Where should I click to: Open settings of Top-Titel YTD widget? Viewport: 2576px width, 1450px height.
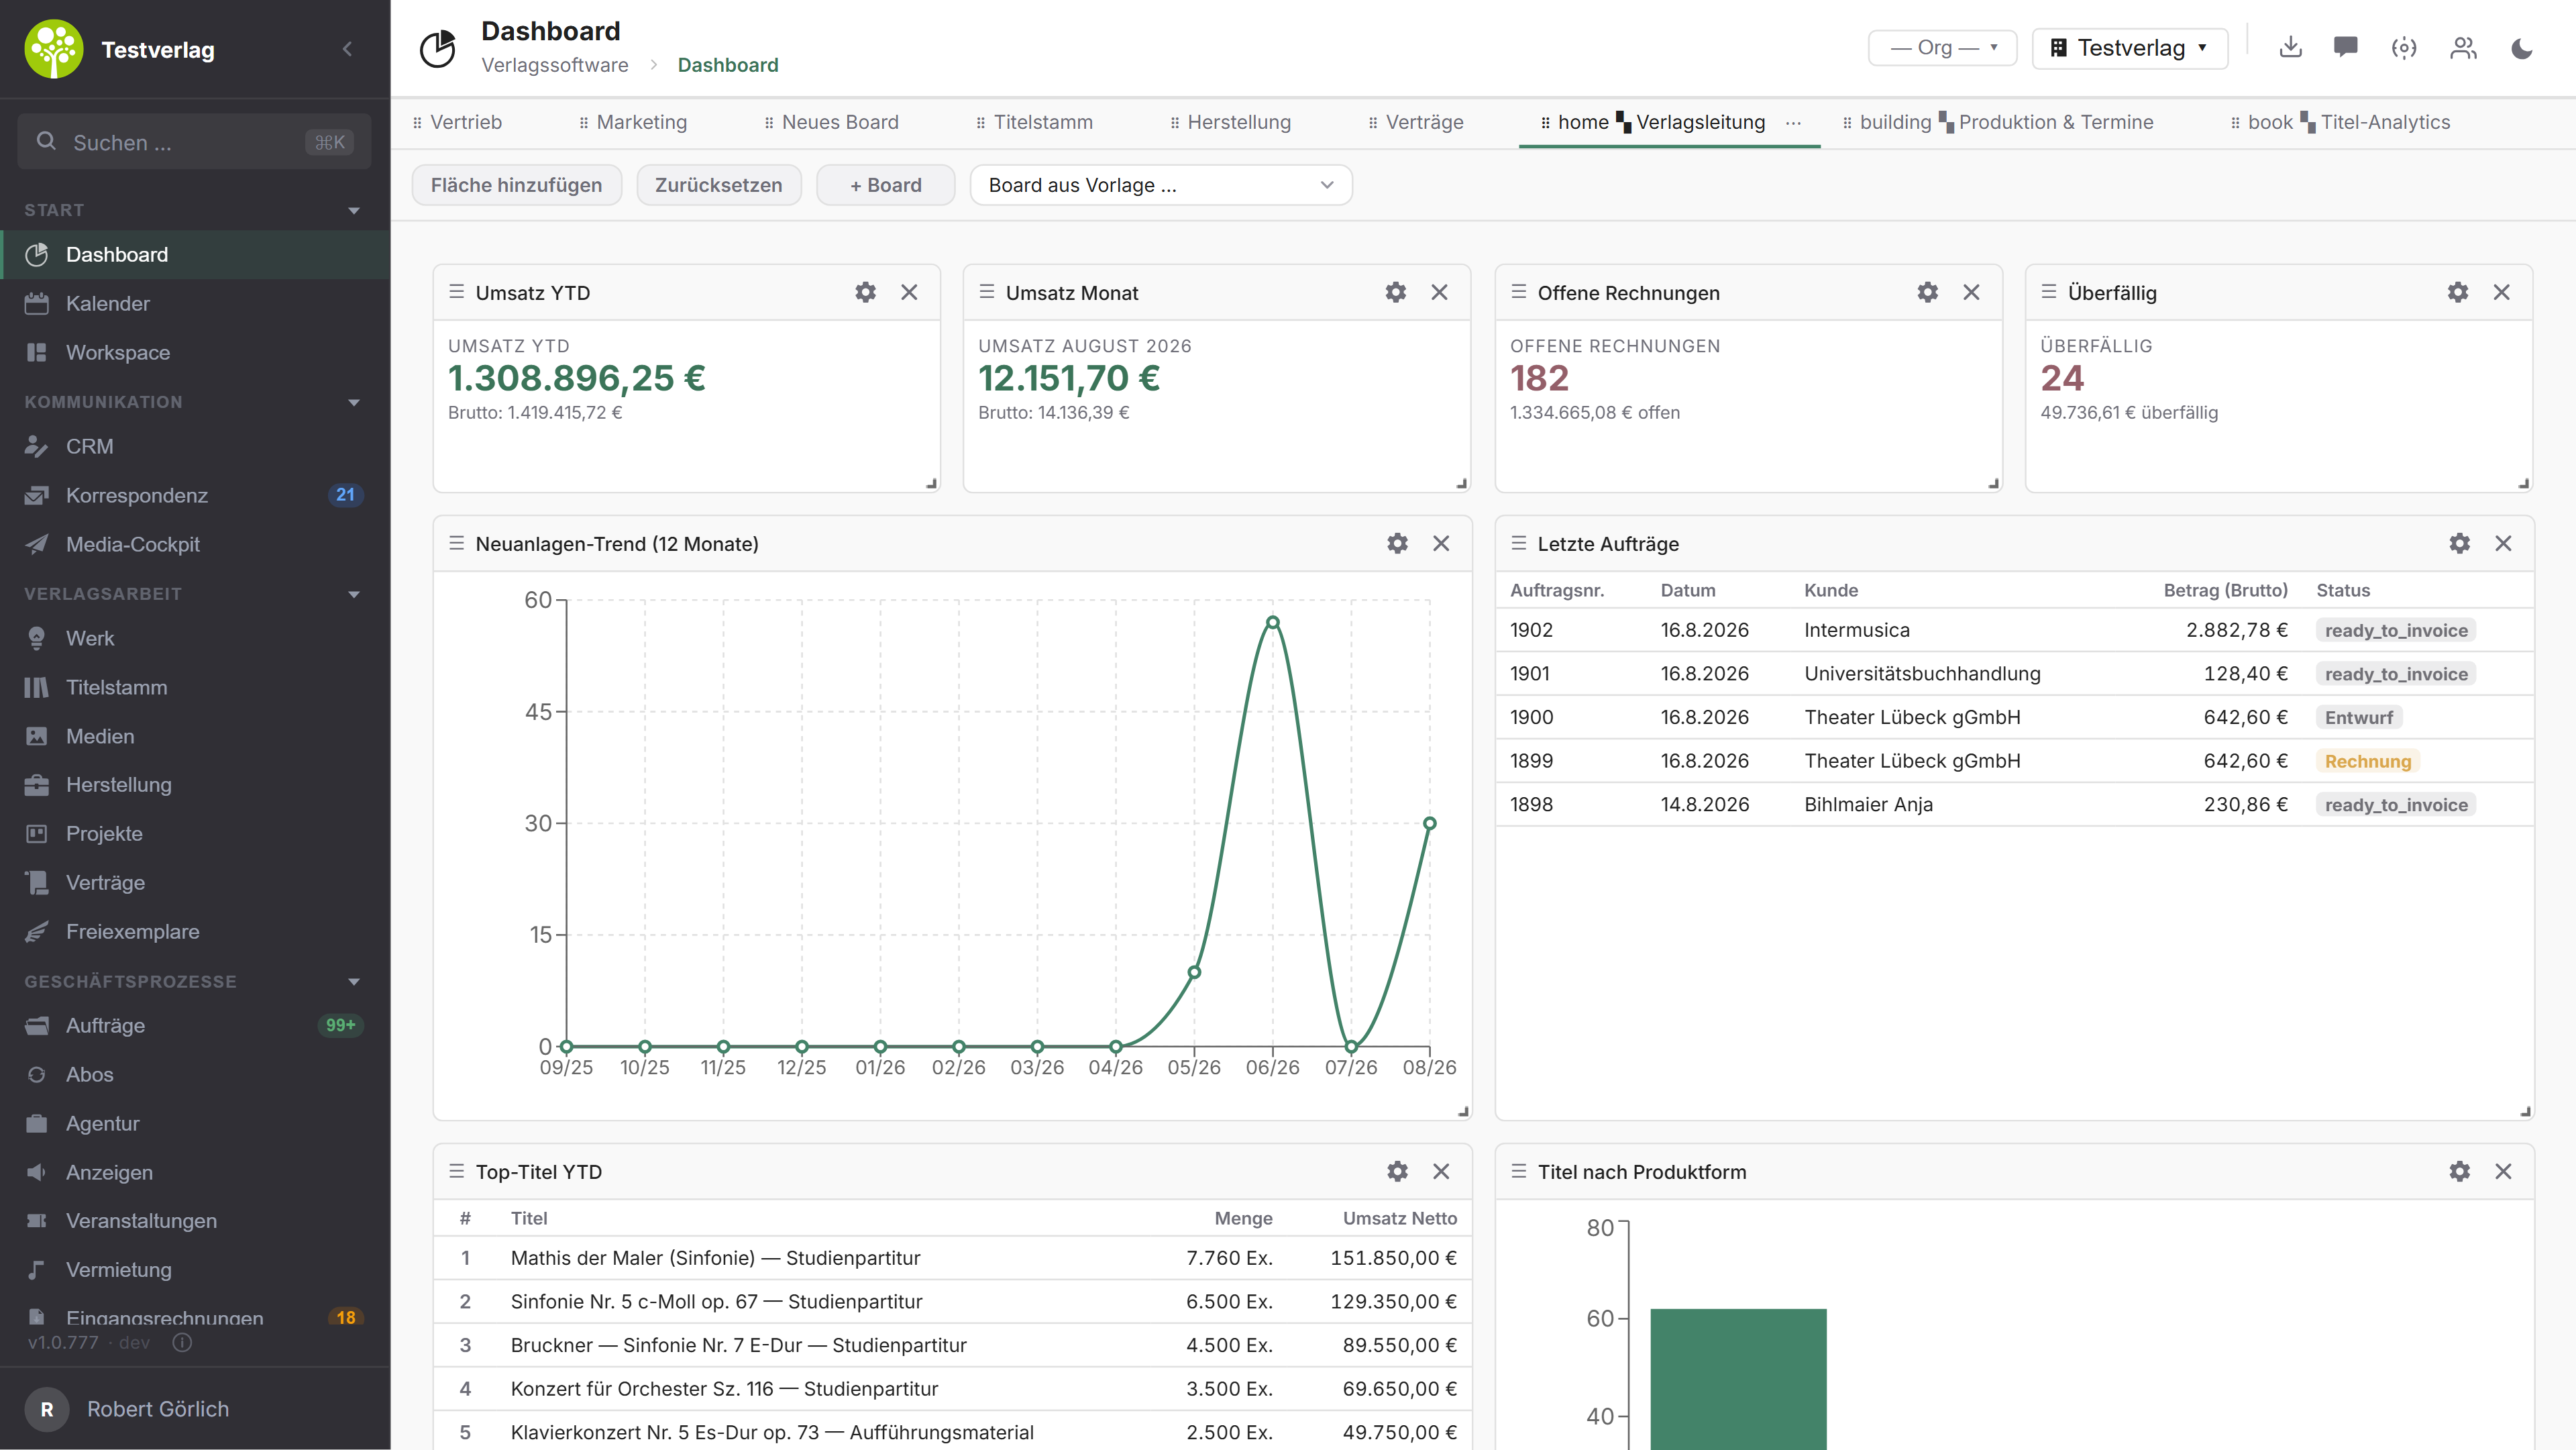1397,1171
